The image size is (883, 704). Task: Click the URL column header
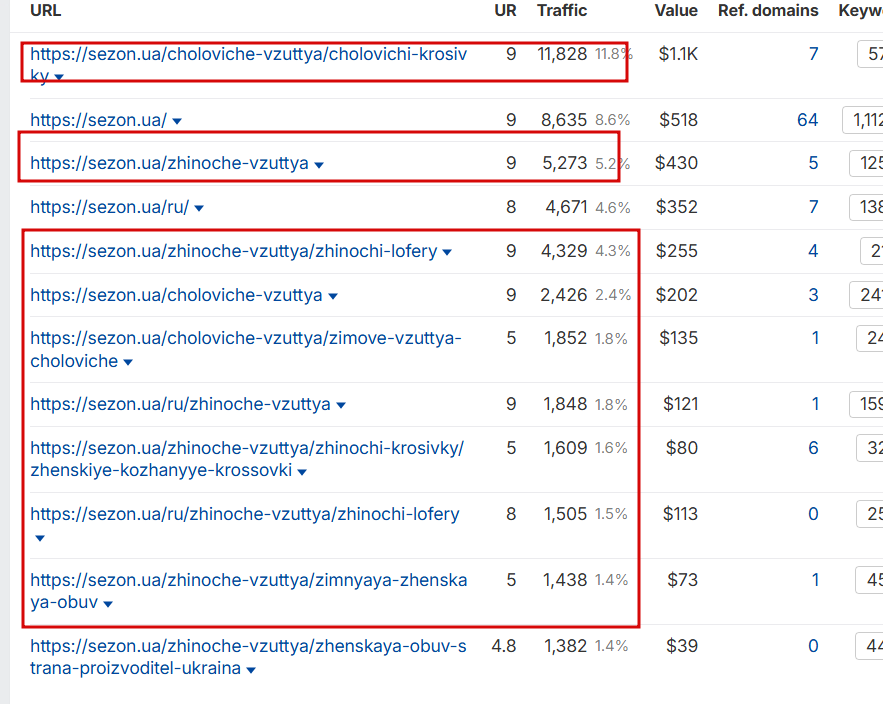[46, 11]
